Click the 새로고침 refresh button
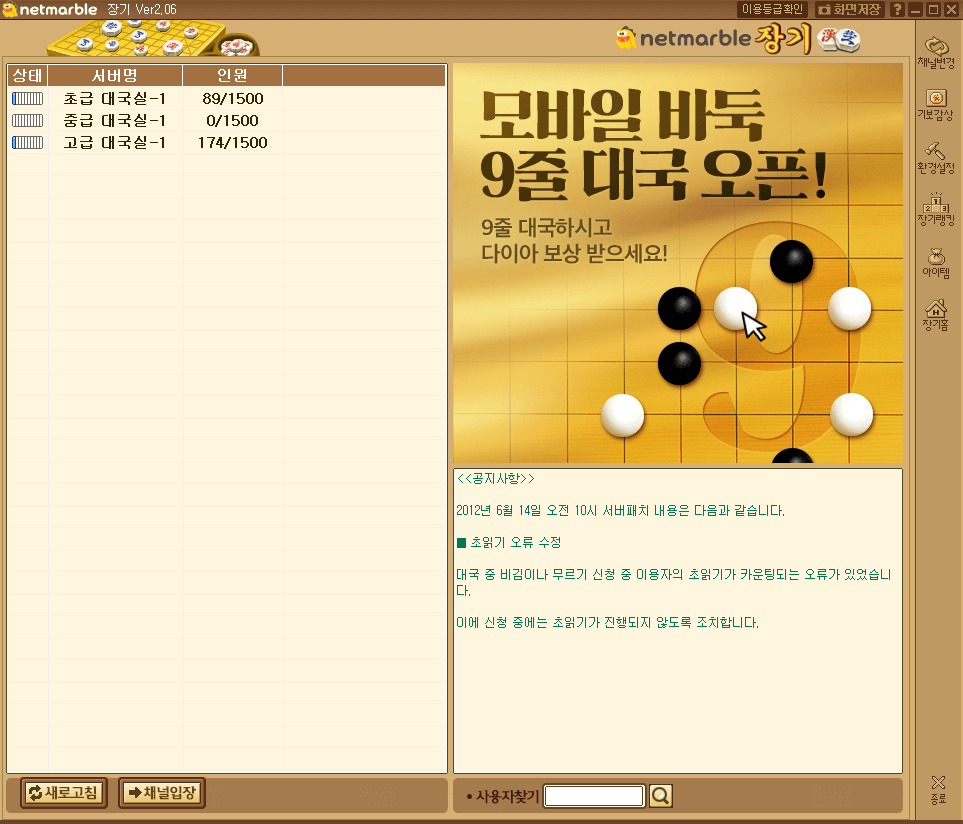 click(x=64, y=793)
